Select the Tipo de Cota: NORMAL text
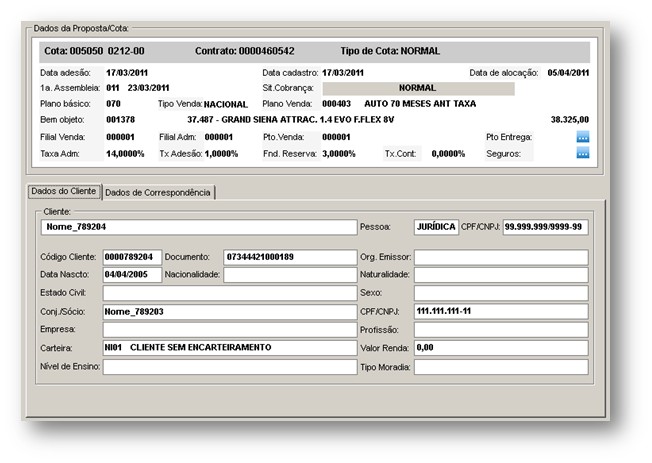The height and width of the screenshot is (463, 652). point(390,51)
